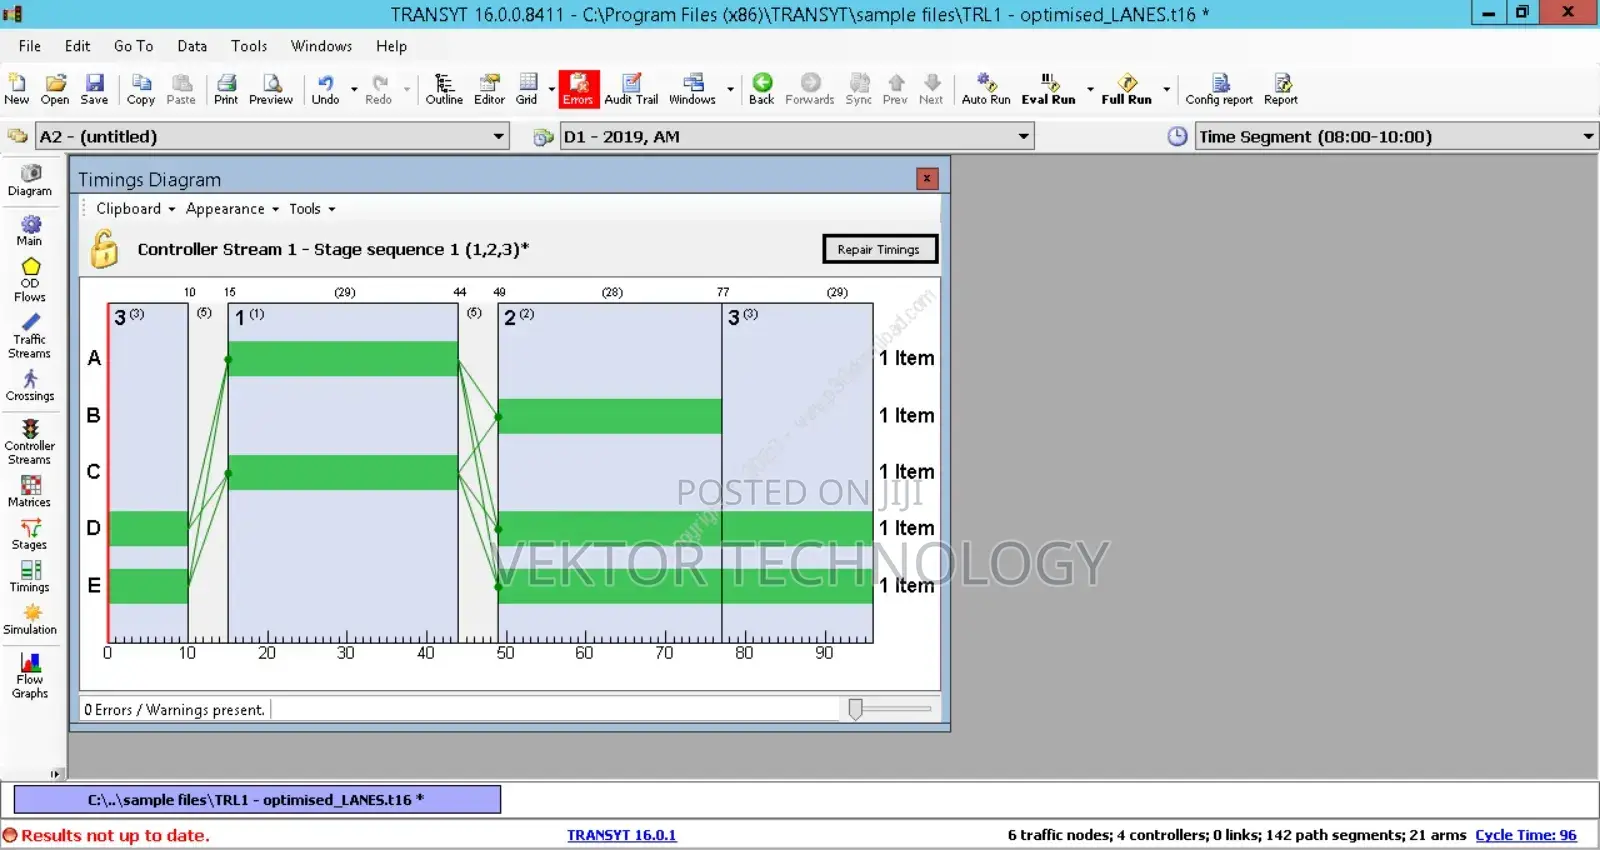Image resolution: width=1600 pixels, height=850 pixels.
Task: Open the Clipboard dropdown menu
Action: tap(135, 208)
